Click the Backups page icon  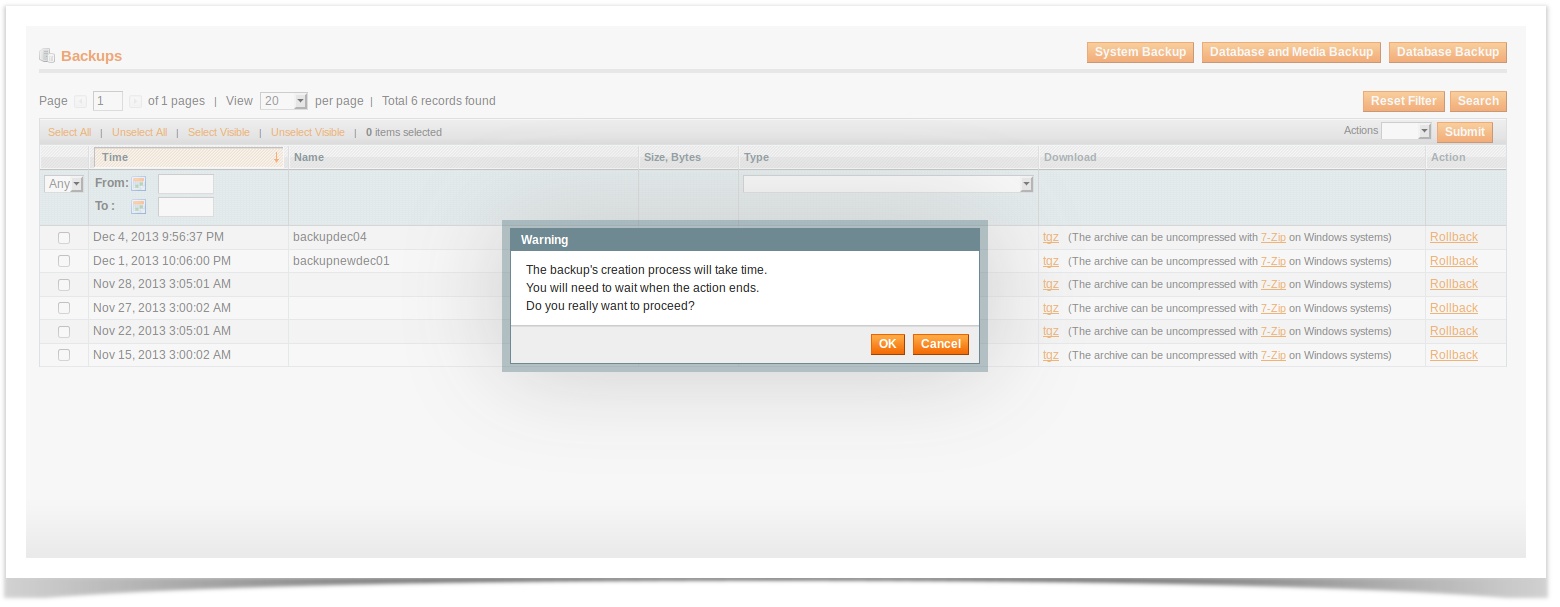pos(46,56)
